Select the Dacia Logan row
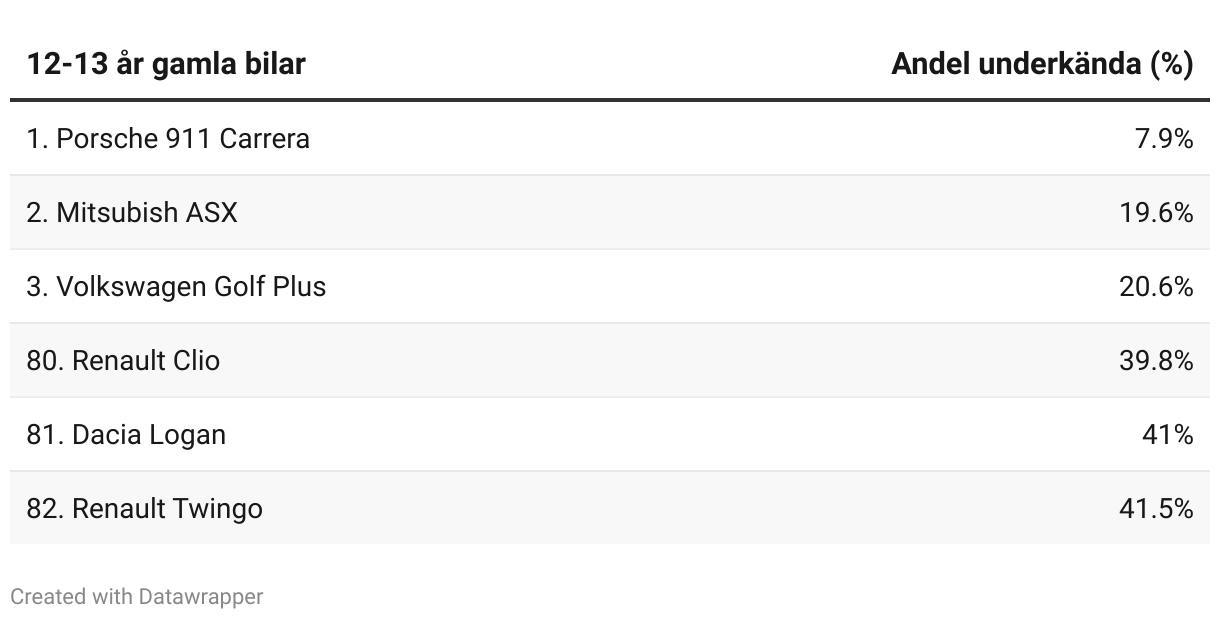This screenshot has height=620, width=1220. click(610, 434)
